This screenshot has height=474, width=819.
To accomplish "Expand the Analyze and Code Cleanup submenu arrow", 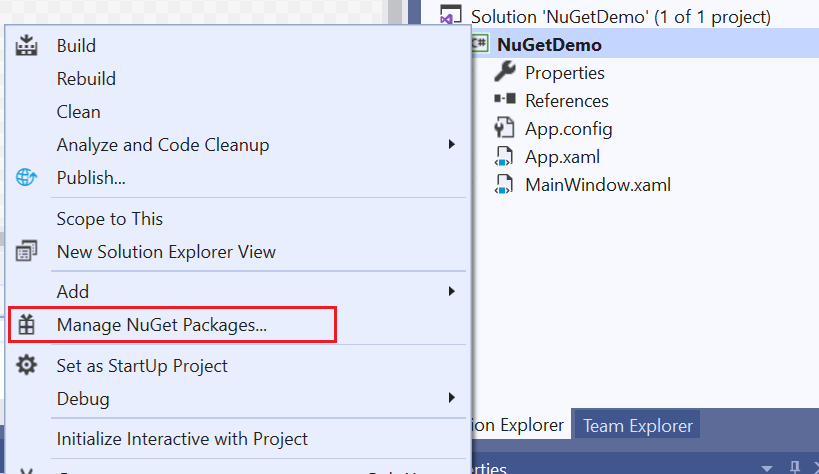I will point(452,145).
